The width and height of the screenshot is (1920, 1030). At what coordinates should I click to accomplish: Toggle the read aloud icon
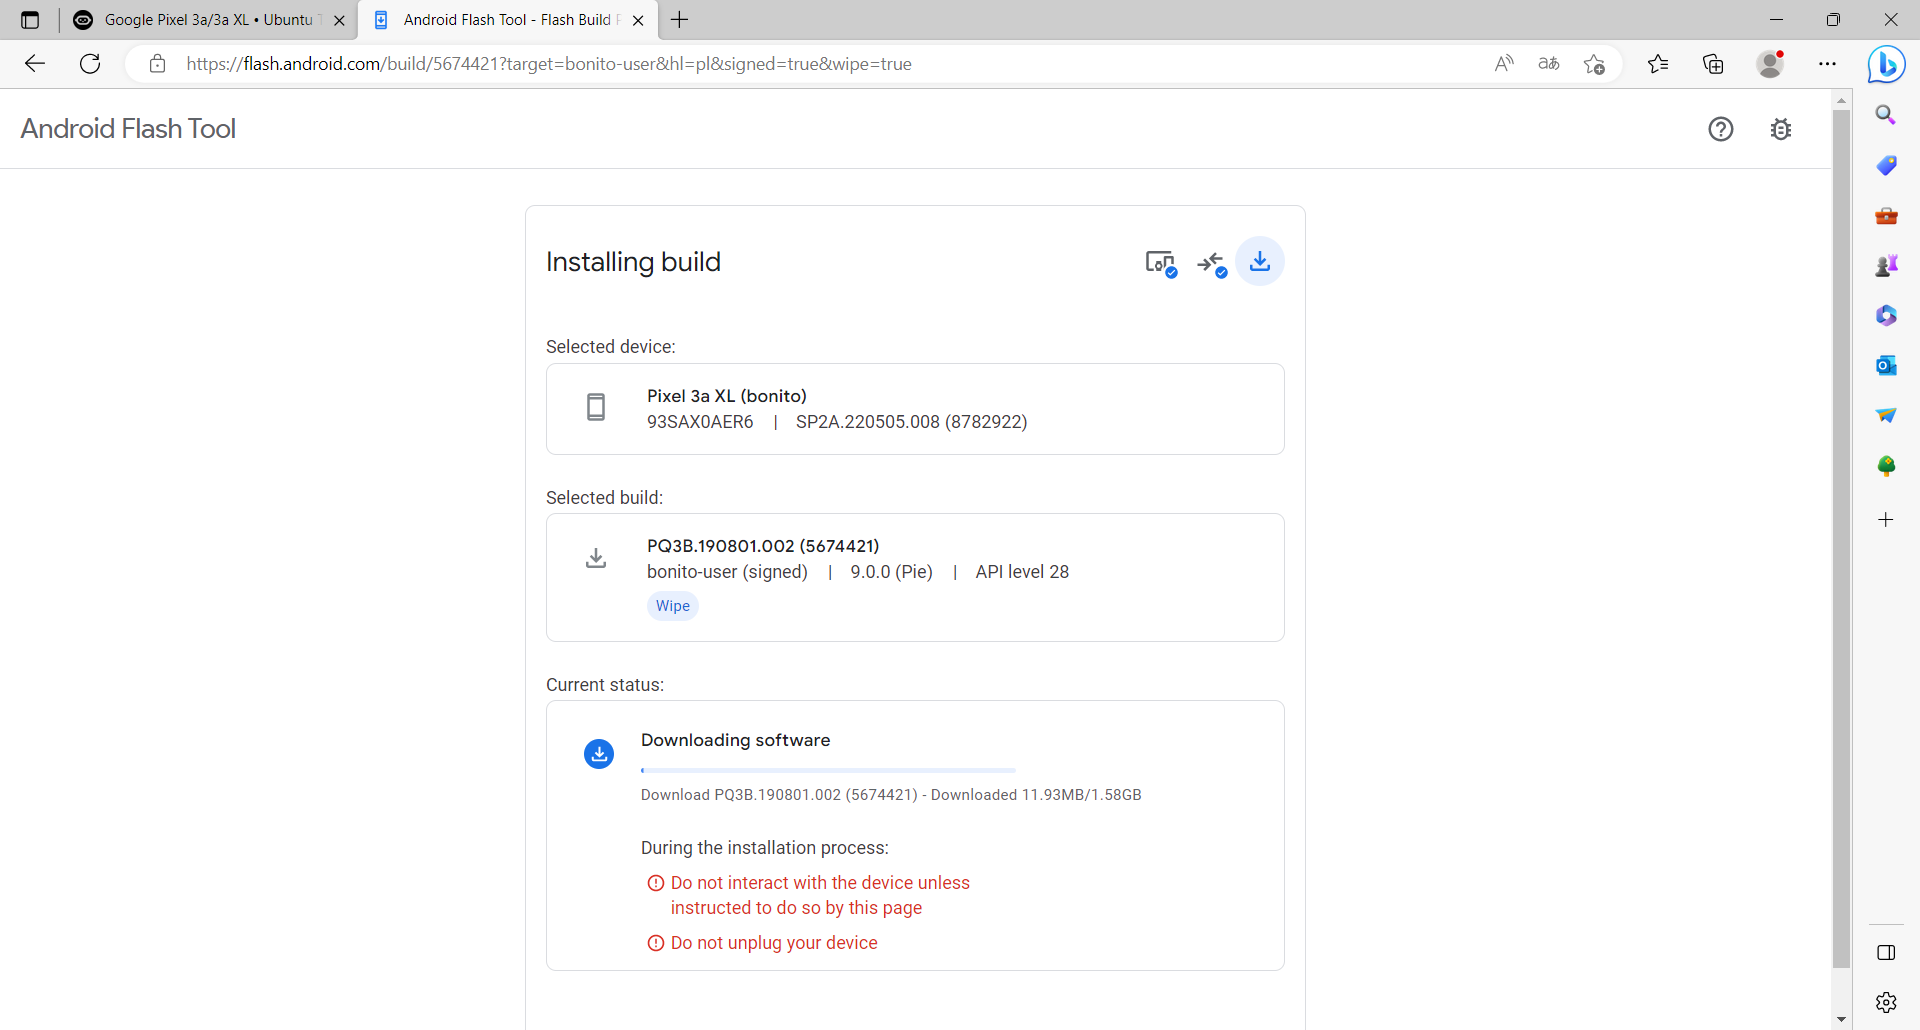[1503, 64]
